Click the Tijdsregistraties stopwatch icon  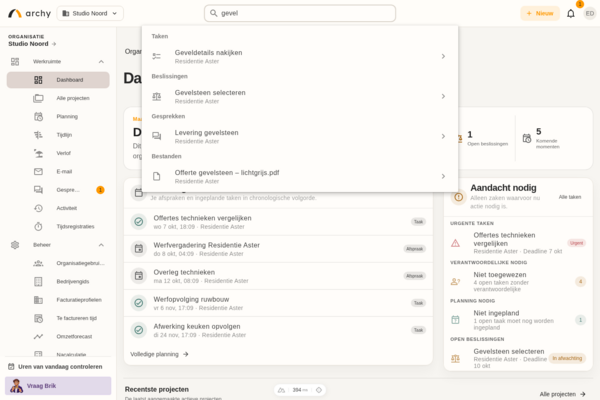click(x=38, y=227)
